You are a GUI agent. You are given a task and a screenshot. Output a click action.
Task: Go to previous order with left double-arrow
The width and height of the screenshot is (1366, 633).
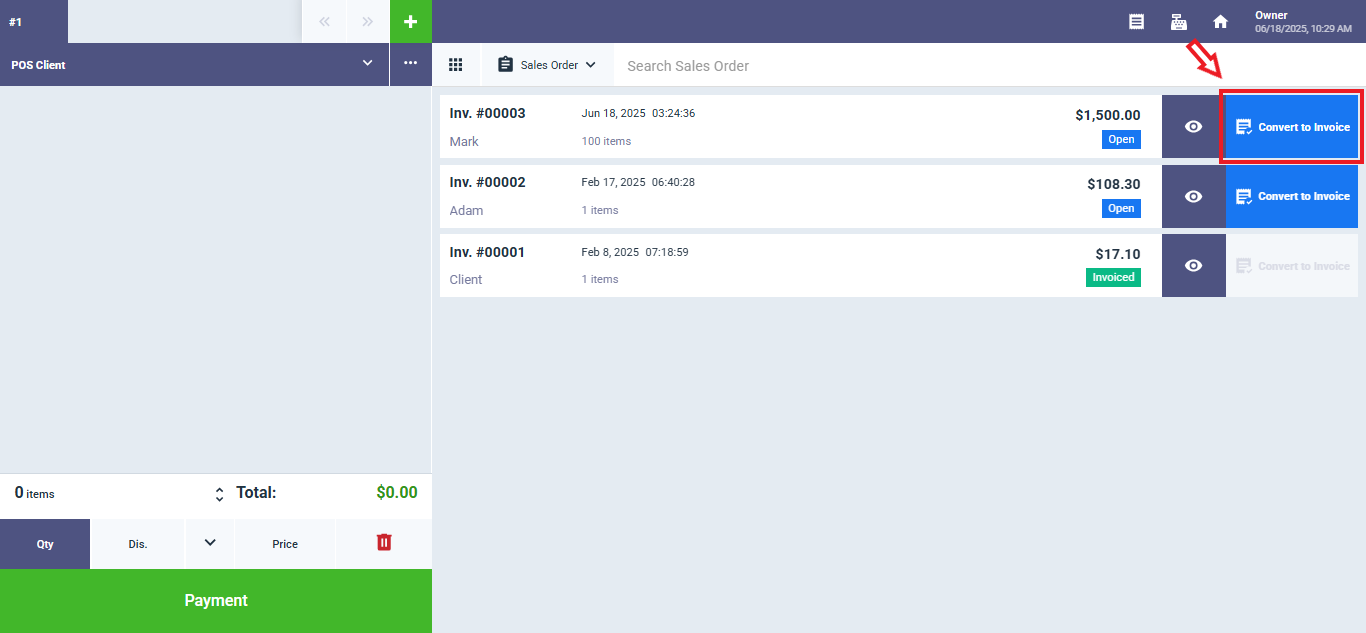pos(324,21)
